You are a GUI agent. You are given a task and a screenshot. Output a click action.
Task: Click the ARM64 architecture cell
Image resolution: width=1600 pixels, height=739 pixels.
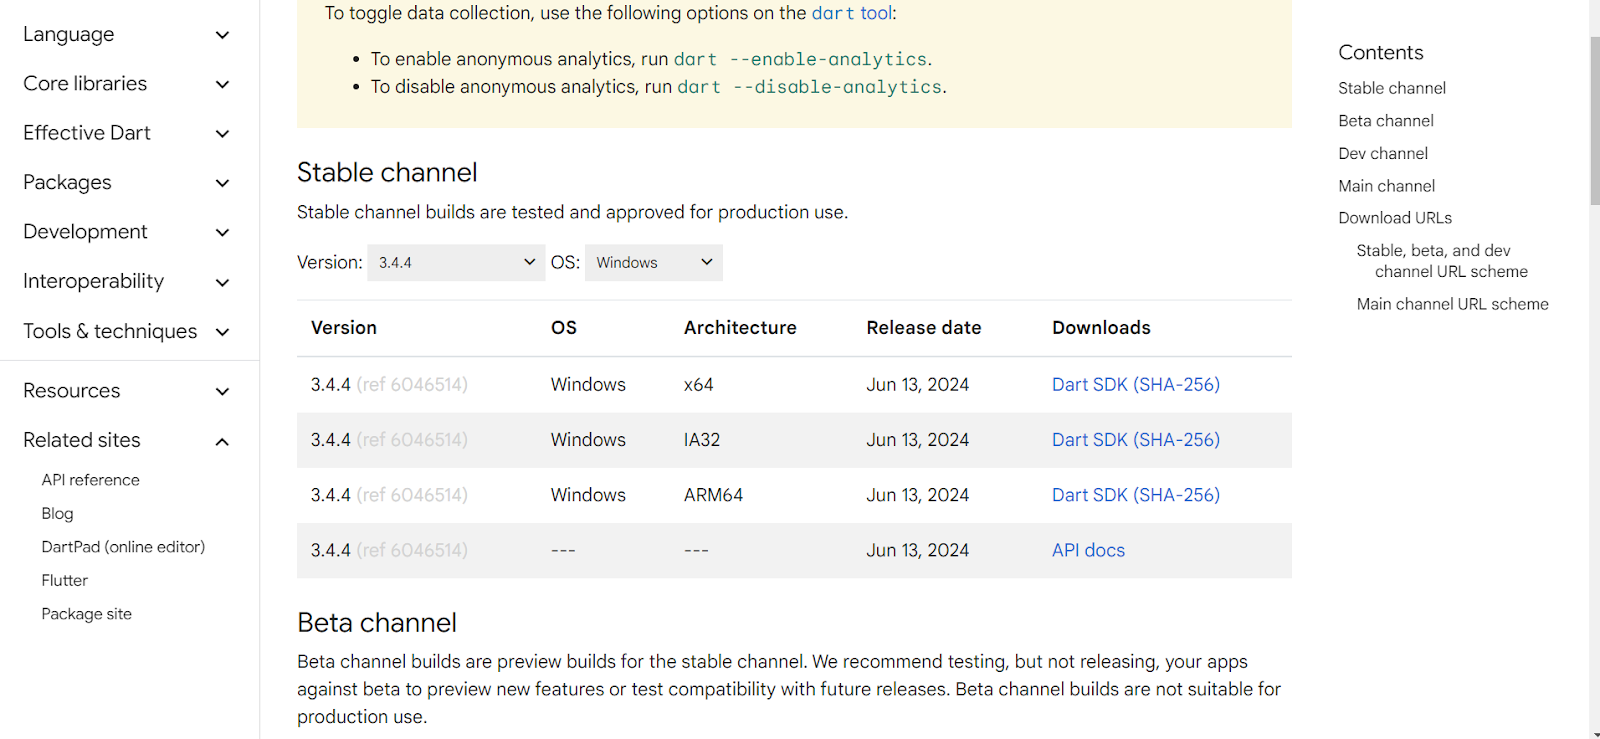tap(713, 495)
